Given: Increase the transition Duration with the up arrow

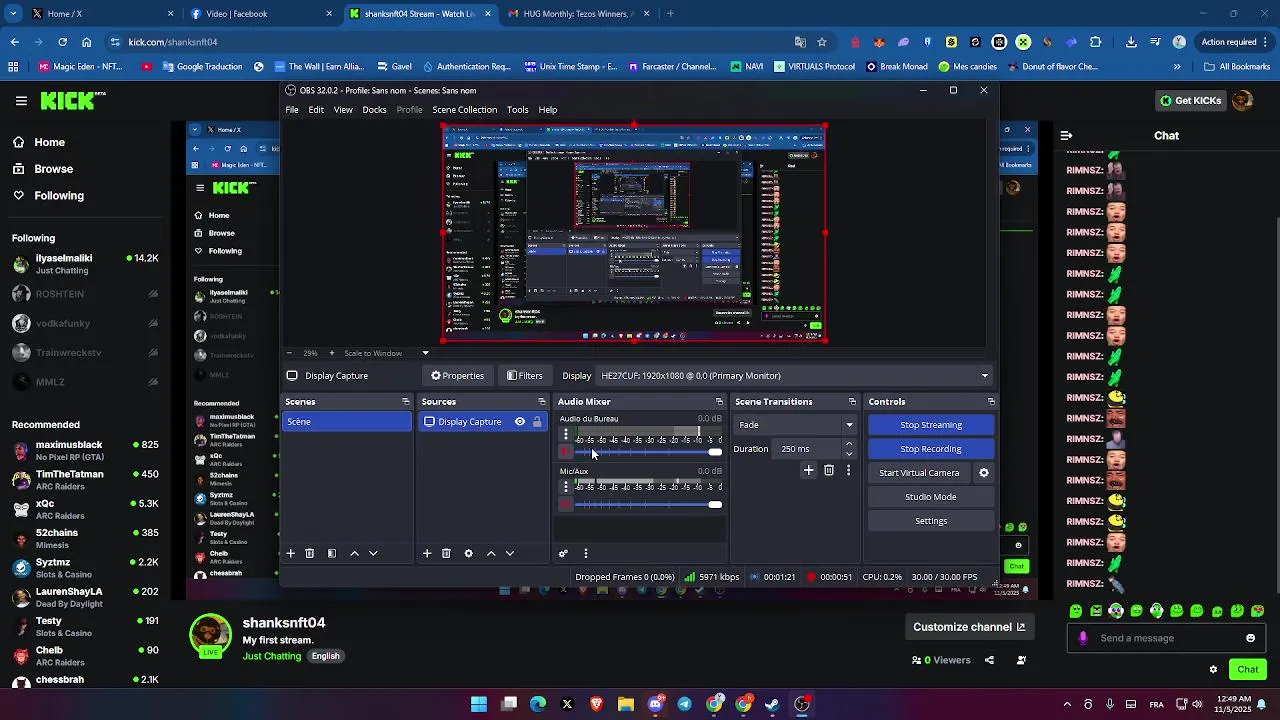Looking at the screenshot, I should (849, 444).
